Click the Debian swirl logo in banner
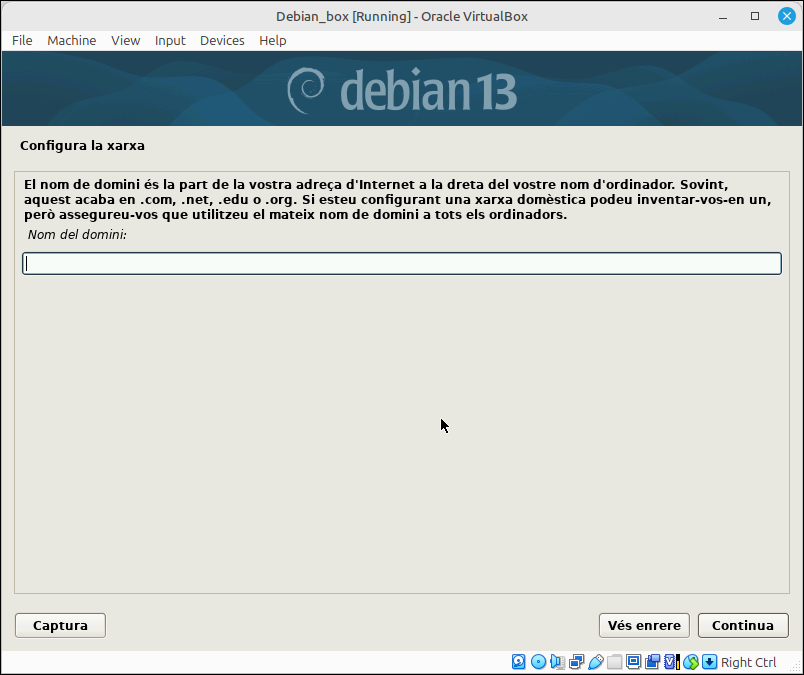This screenshot has height=675, width=804. pos(306,90)
